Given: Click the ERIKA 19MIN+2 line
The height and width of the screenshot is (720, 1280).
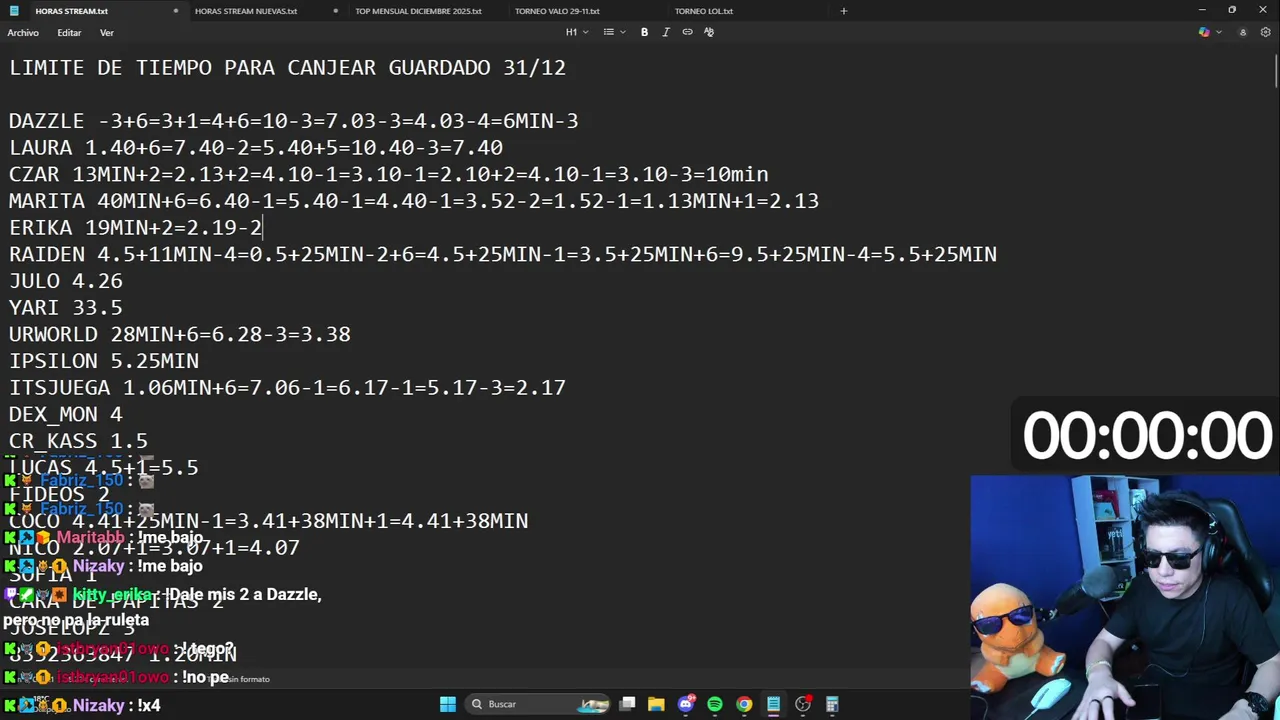Looking at the screenshot, I should 135,228.
